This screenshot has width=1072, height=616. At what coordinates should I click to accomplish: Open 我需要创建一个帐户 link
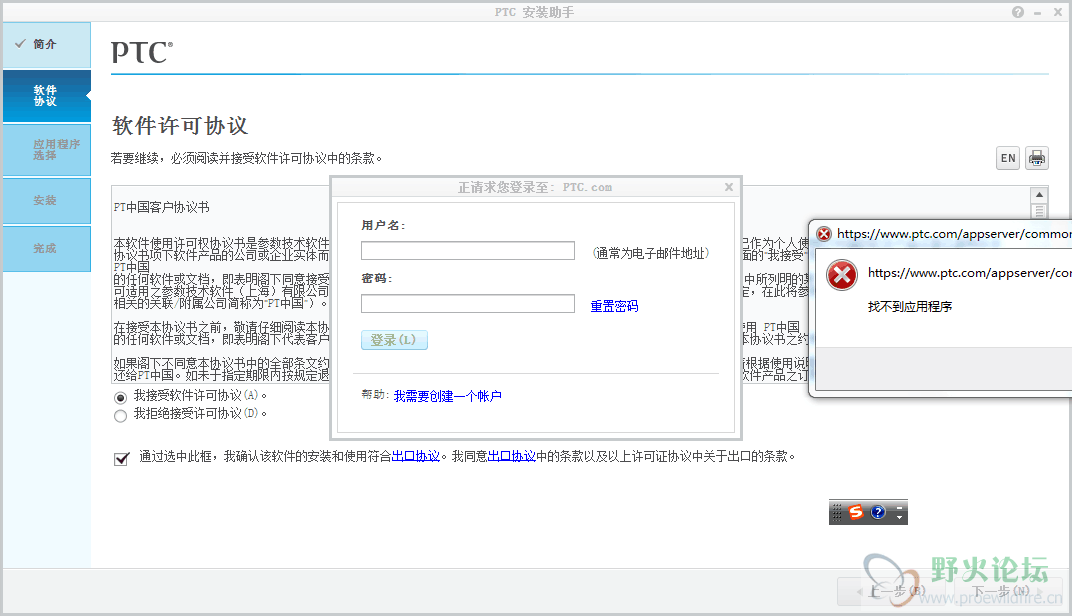pyautogui.click(x=447, y=396)
